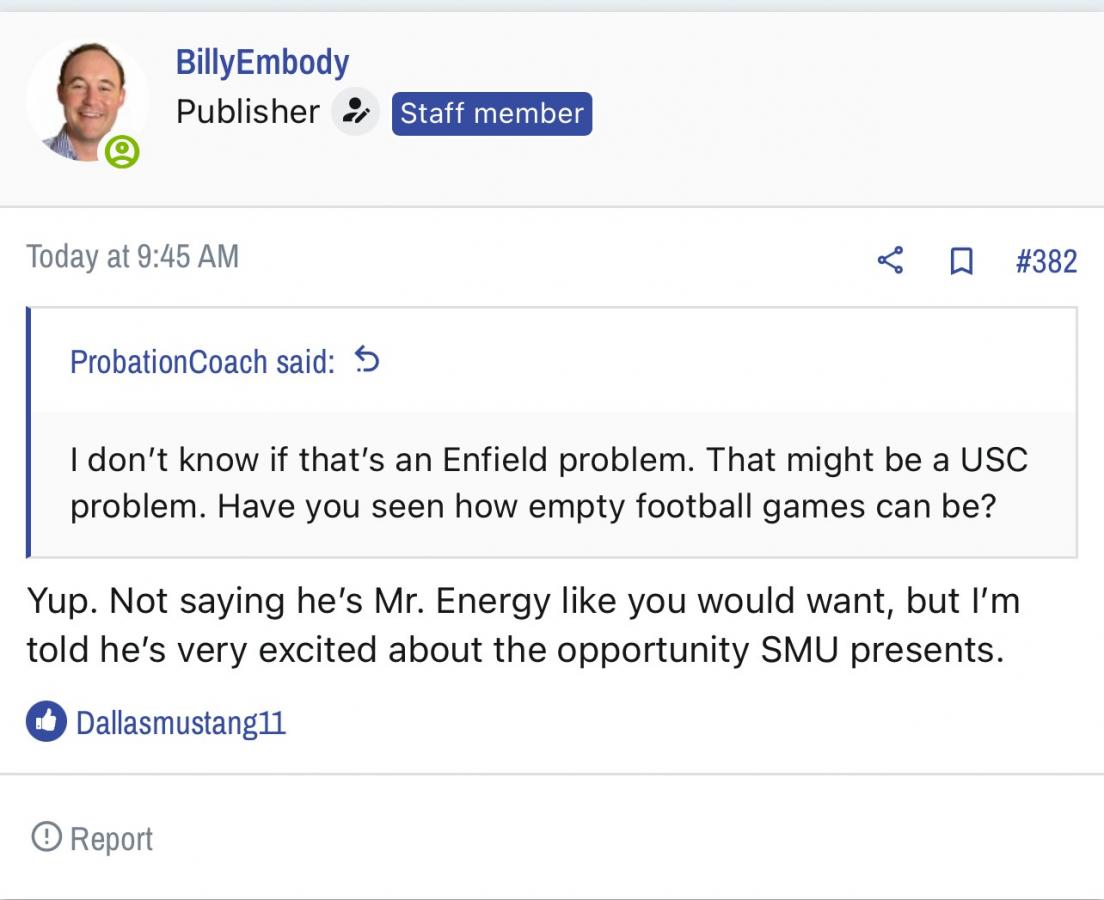
Task: Expand the quoted Enfield problem message
Action: click(548, 460)
